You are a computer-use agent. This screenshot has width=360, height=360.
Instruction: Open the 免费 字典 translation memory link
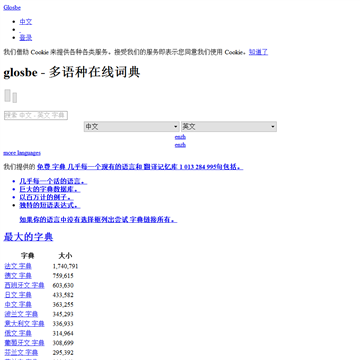tap(140, 167)
